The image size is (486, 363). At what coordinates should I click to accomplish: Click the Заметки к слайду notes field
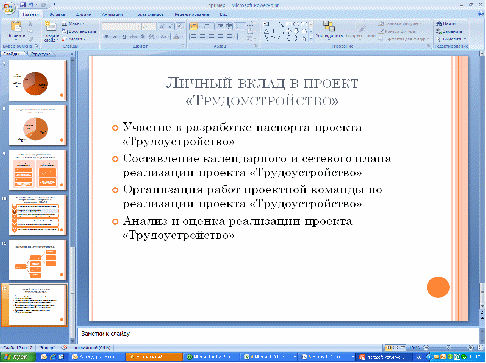point(278,334)
